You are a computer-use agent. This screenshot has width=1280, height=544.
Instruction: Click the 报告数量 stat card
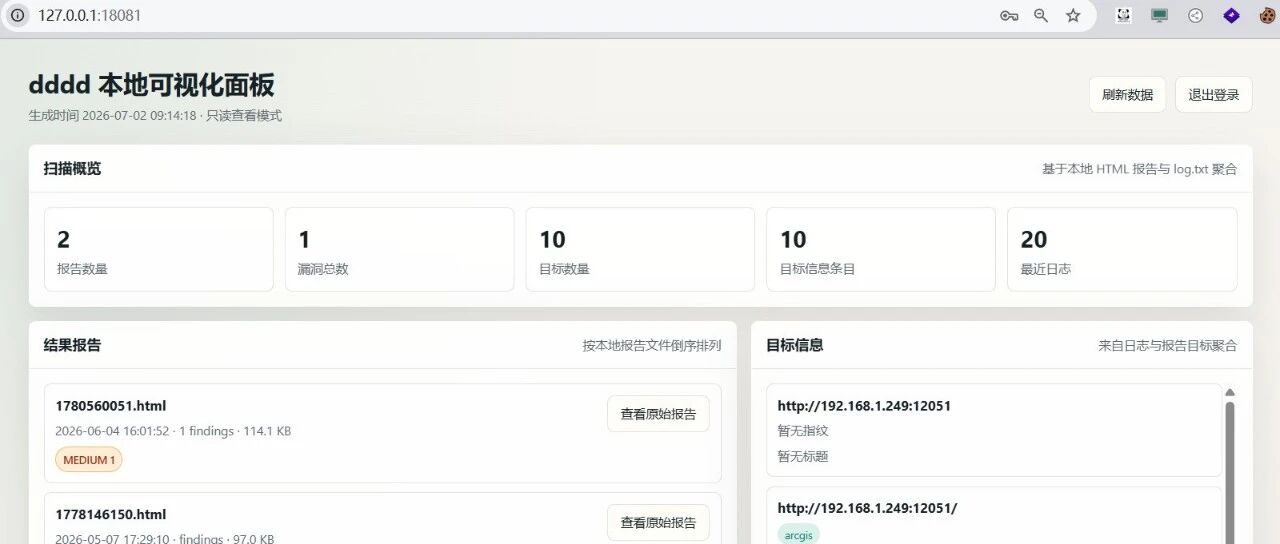tap(159, 249)
